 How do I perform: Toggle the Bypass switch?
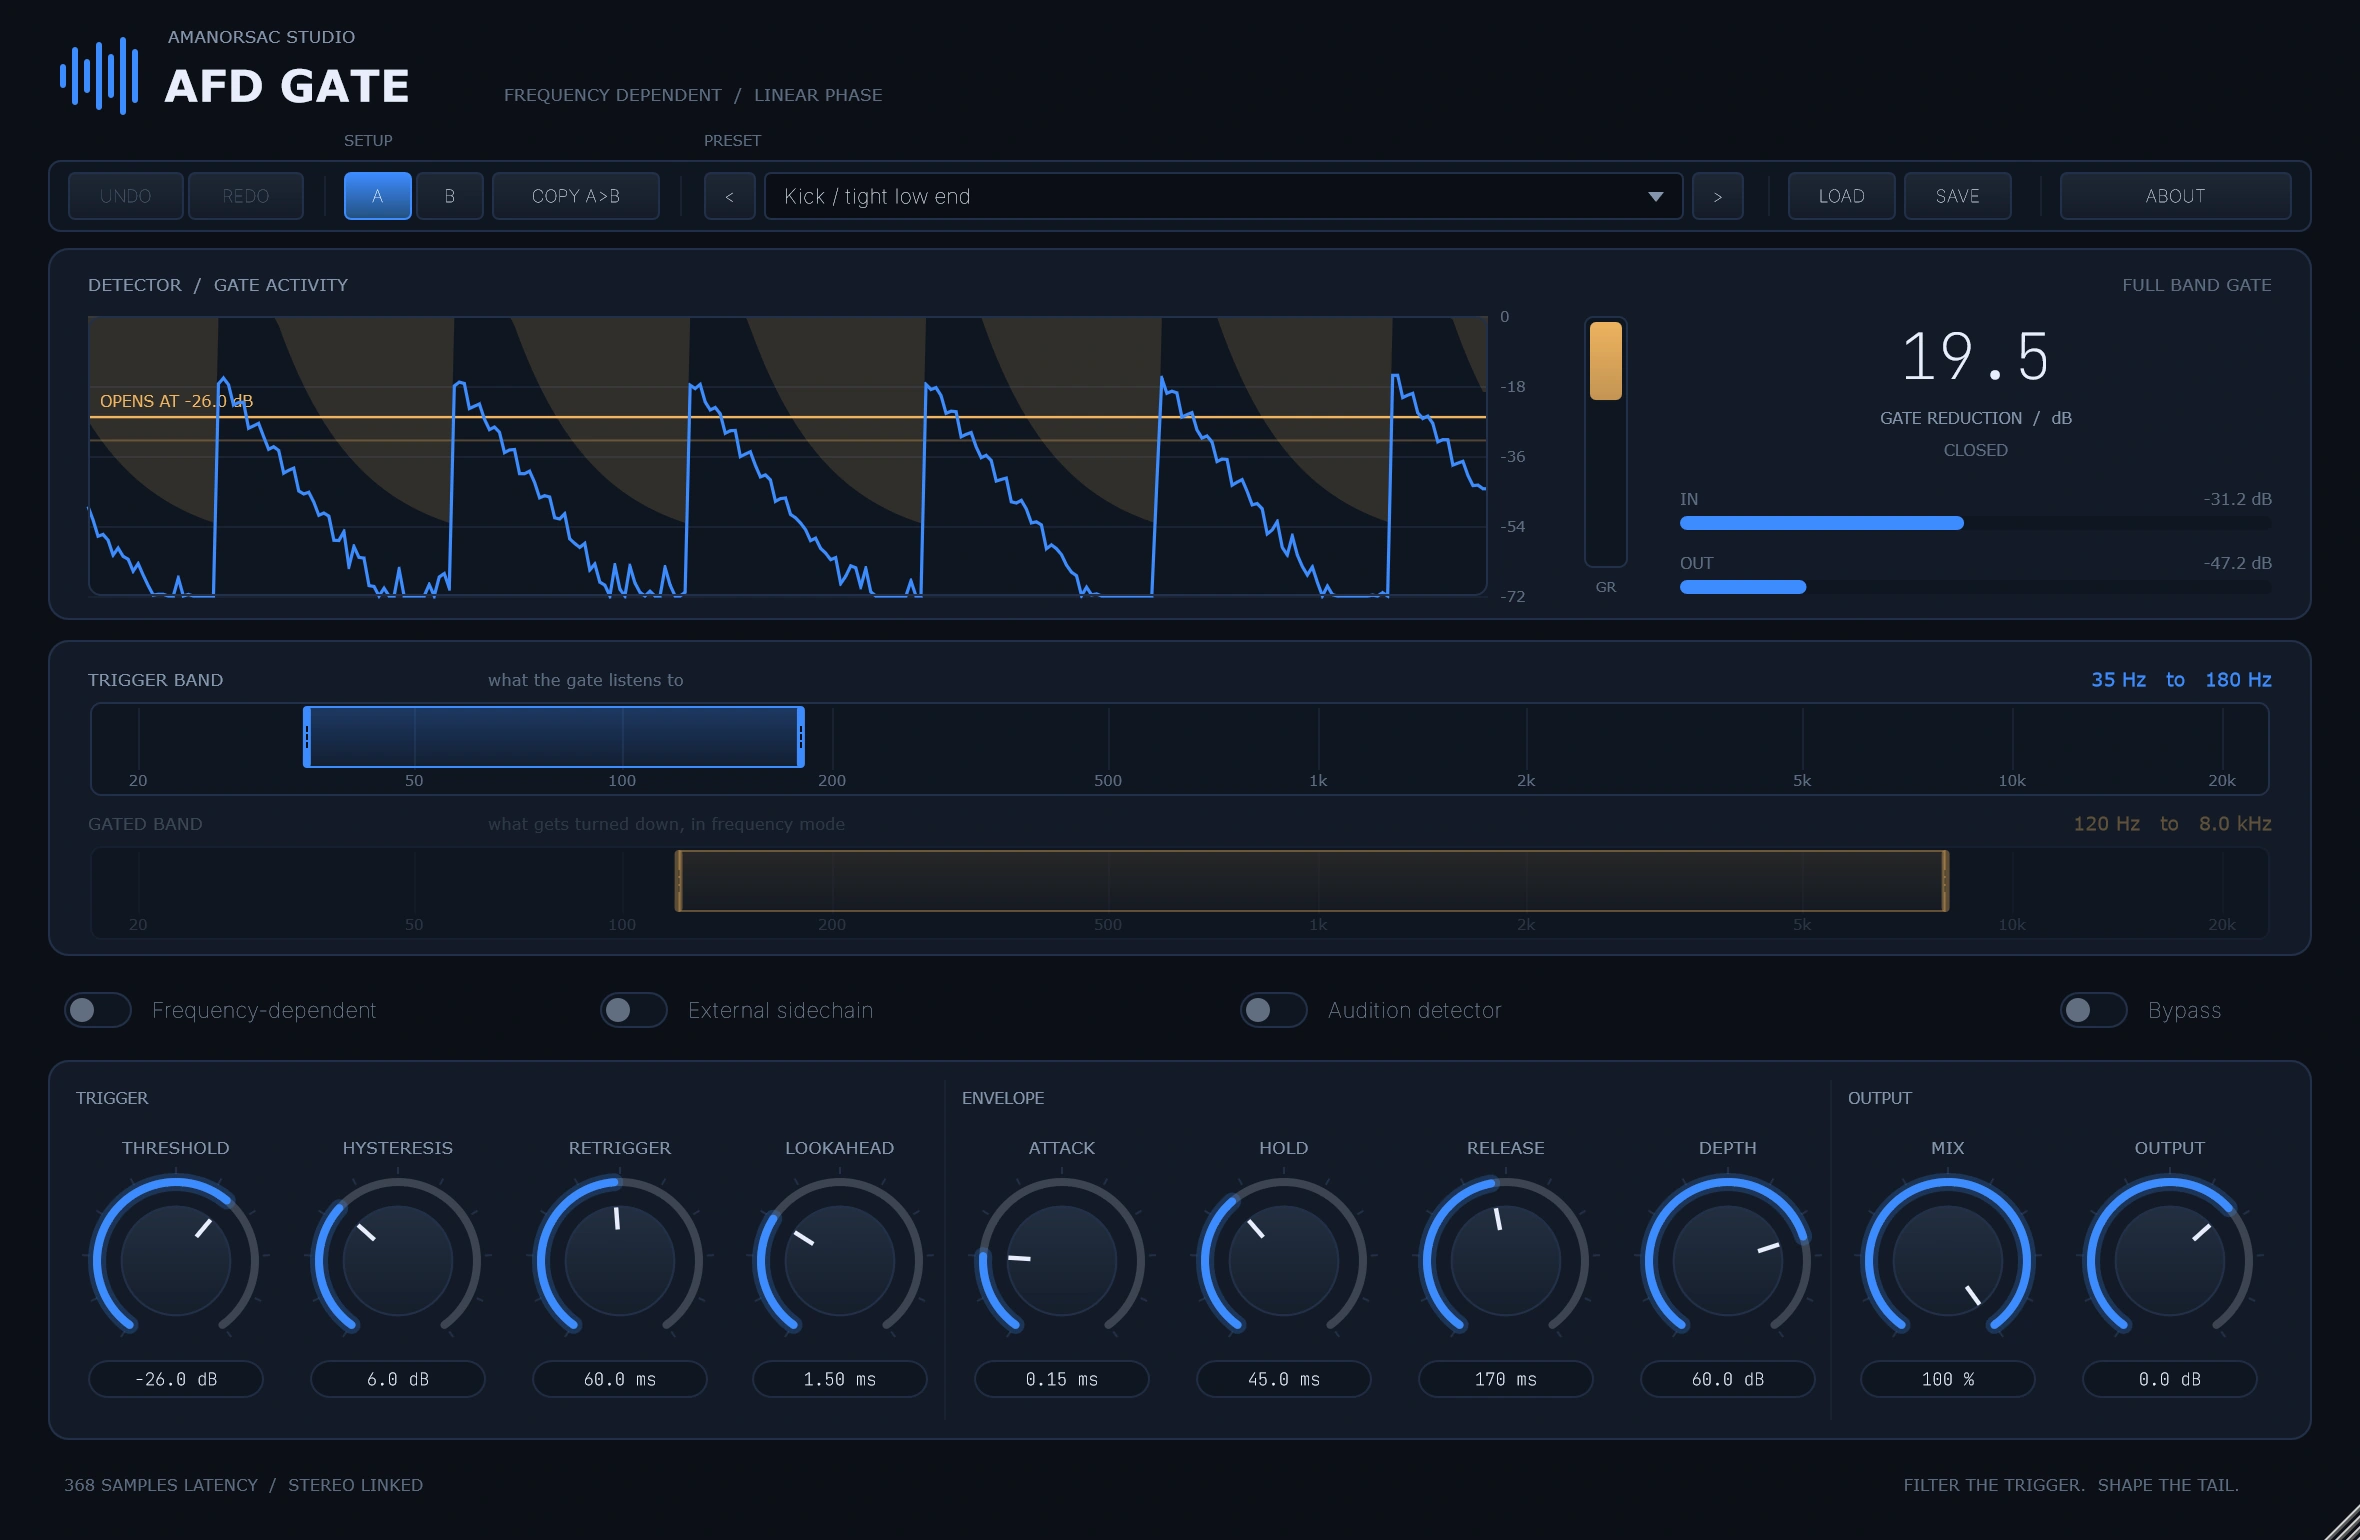[2094, 1010]
